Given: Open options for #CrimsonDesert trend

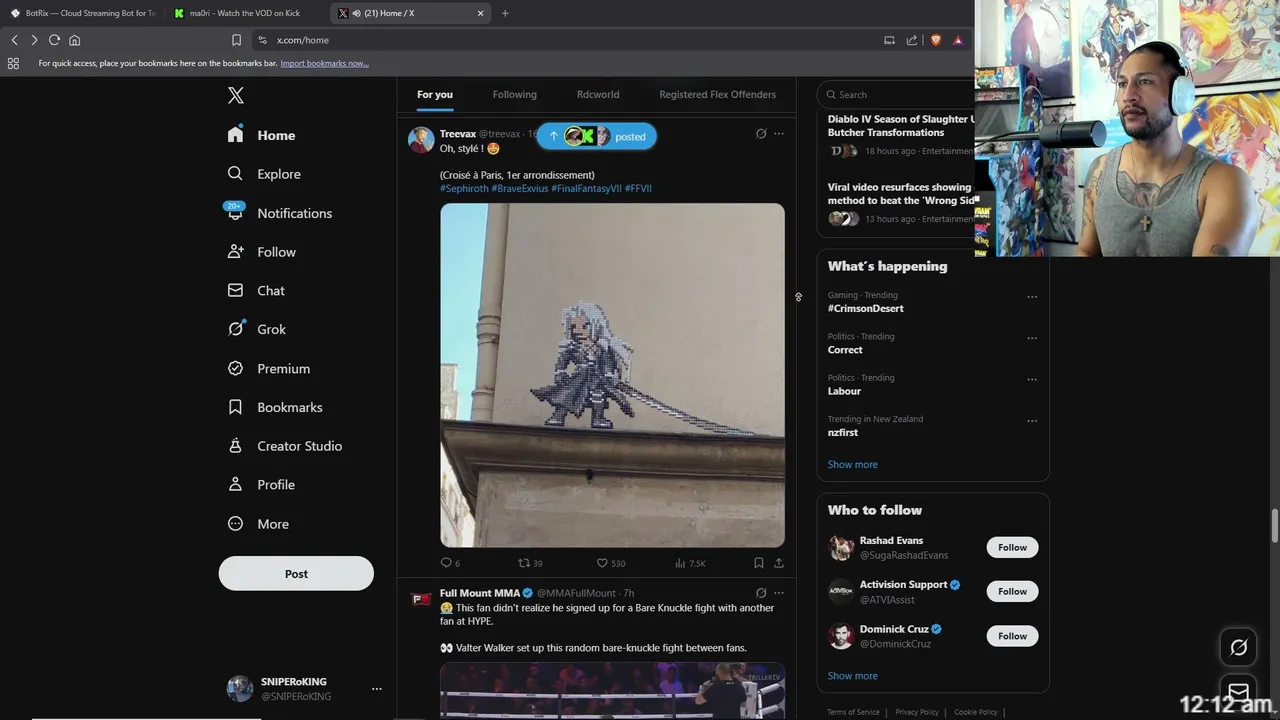Looking at the screenshot, I should coord(1032,297).
